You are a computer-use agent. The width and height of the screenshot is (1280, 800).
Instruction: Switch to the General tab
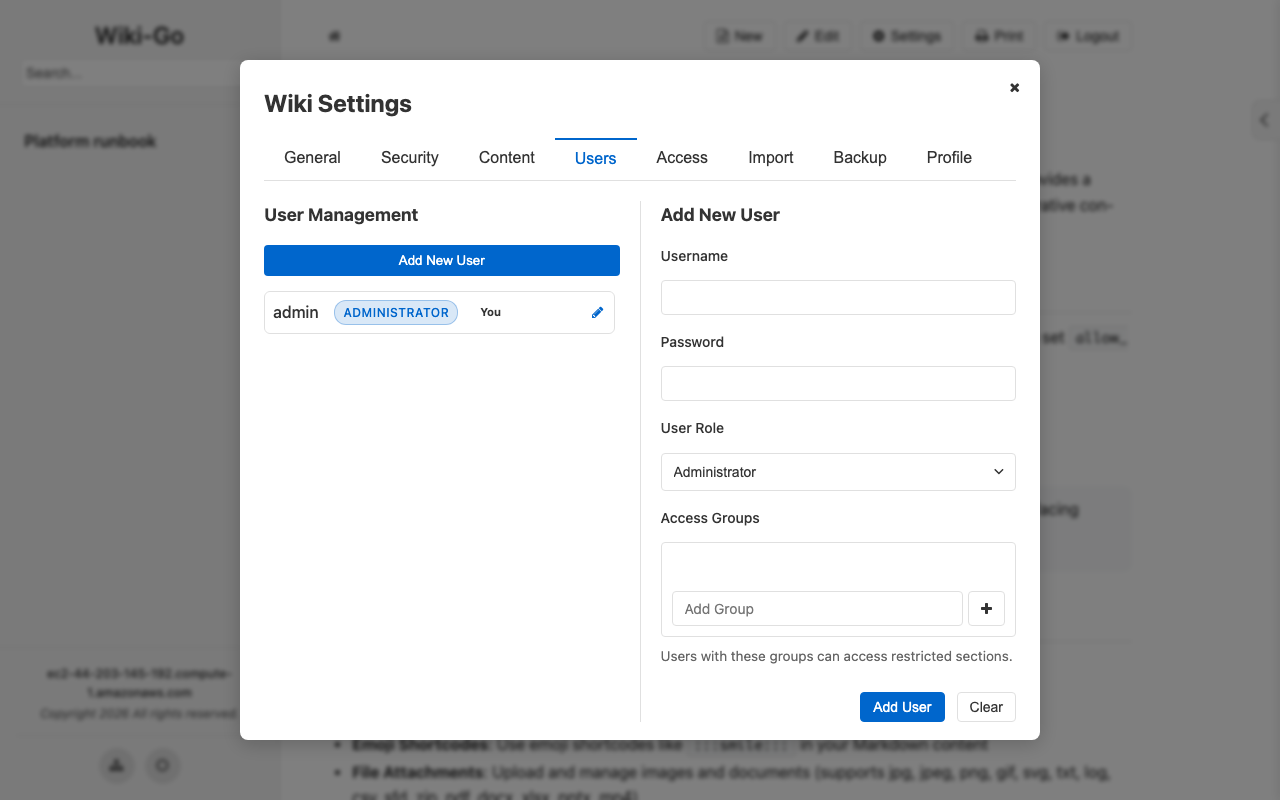(x=312, y=158)
